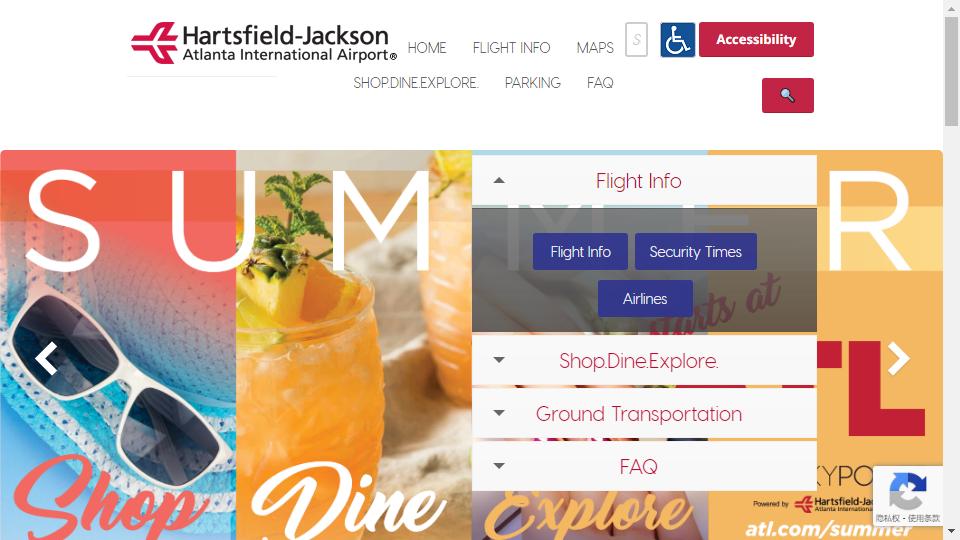Expand the FAQ accordion section
Image resolution: width=960 pixels, height=540 pixels.
644,467
